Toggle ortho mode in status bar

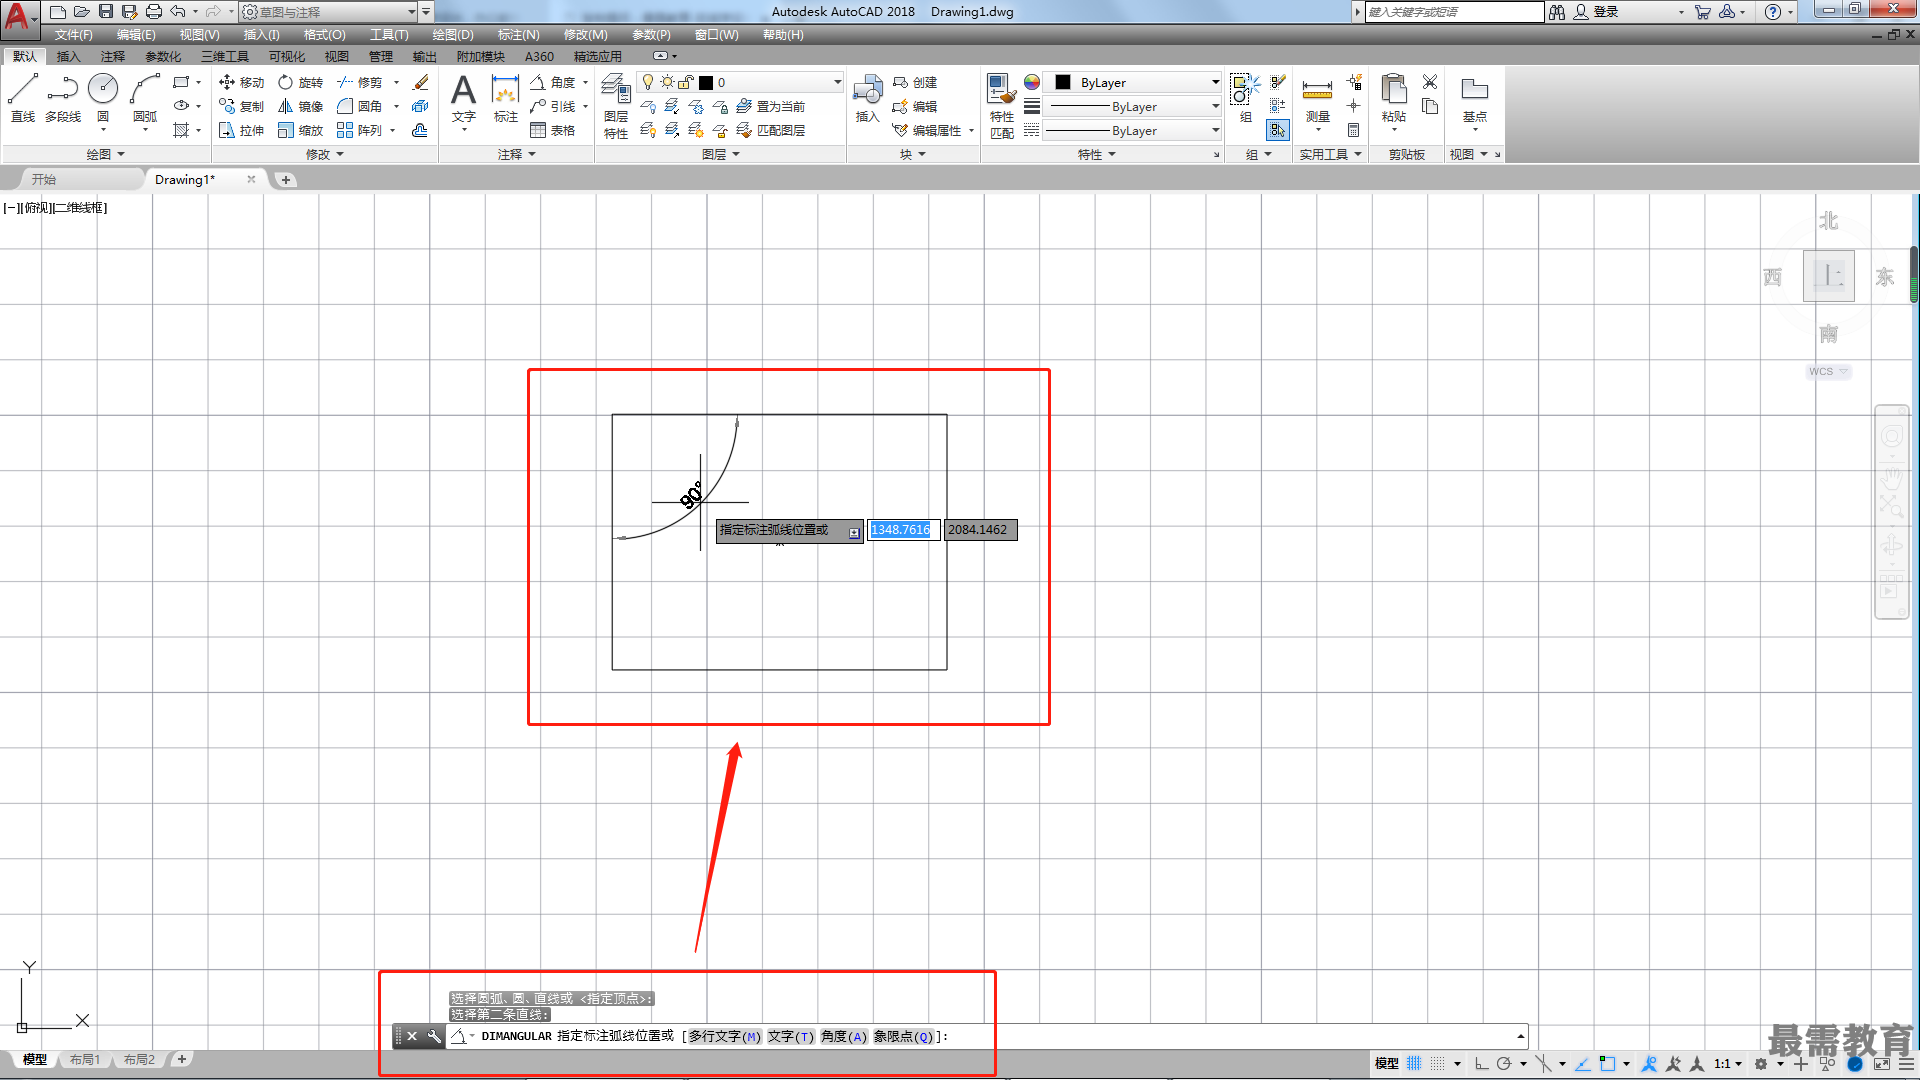pos(1482,1064)
